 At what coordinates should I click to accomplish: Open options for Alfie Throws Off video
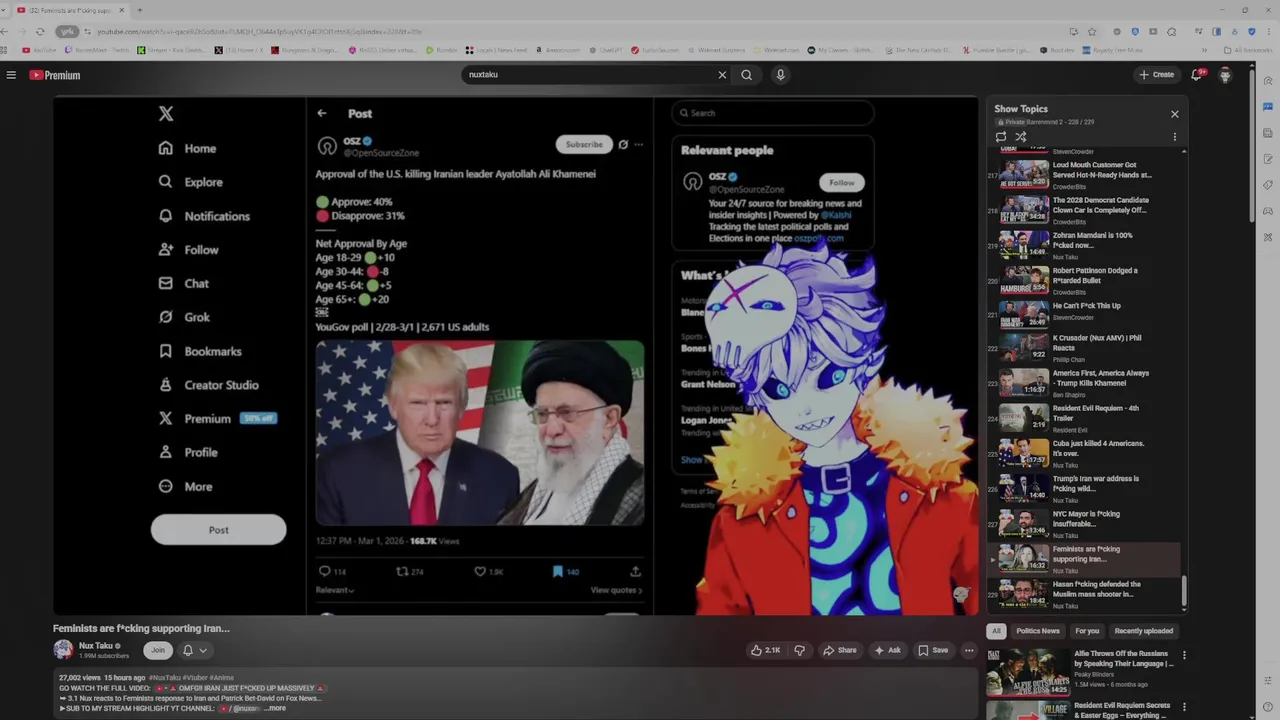(1184, 656)
